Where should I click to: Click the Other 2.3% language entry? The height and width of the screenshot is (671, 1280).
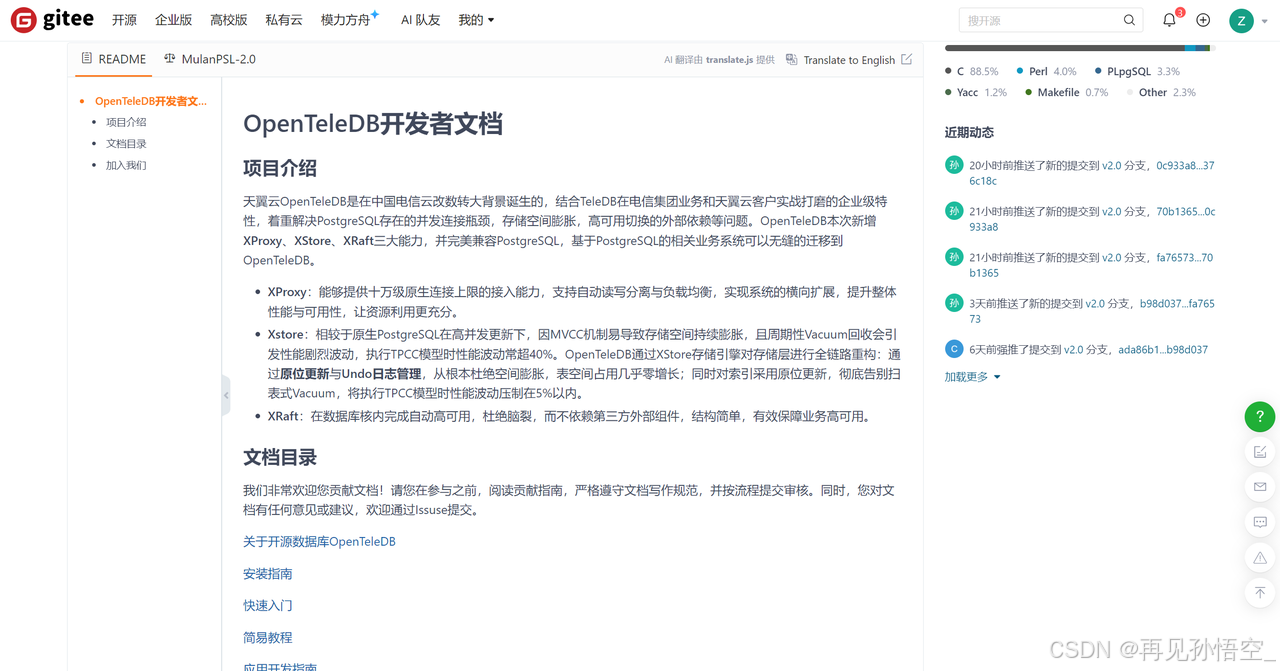click(1161, 93)
